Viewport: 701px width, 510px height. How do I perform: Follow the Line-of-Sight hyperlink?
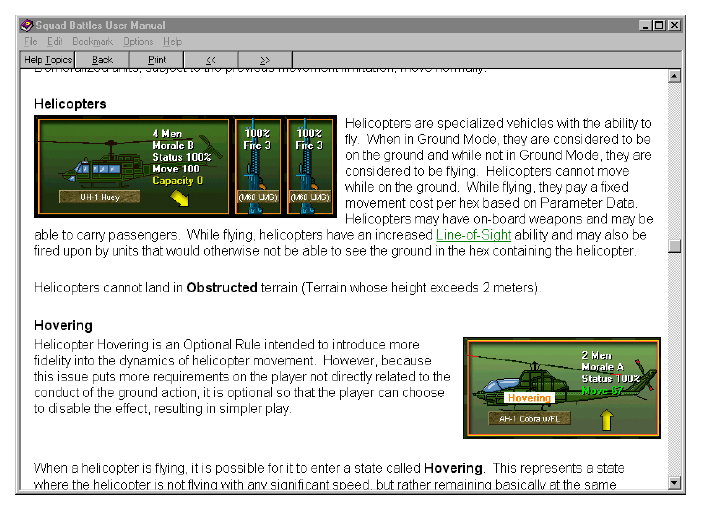[x=473, y=235]
